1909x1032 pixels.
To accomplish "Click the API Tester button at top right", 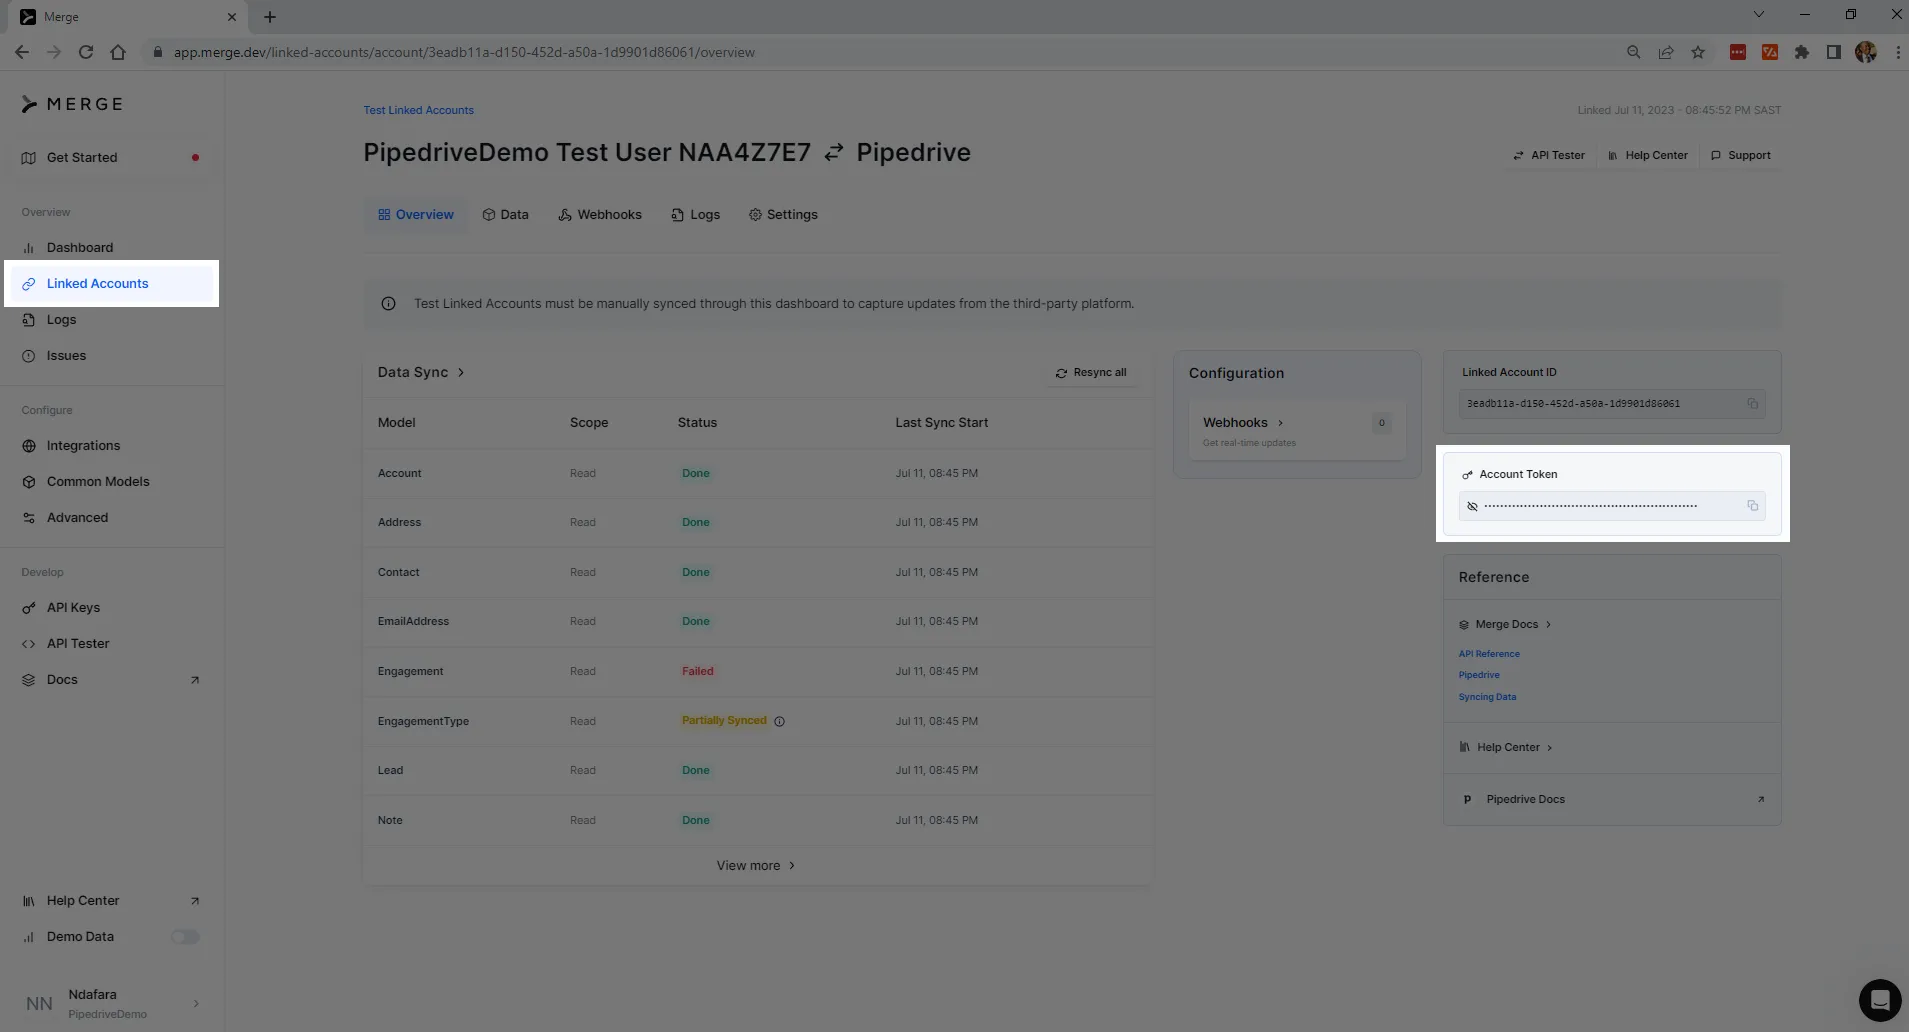I will 1548,155.
